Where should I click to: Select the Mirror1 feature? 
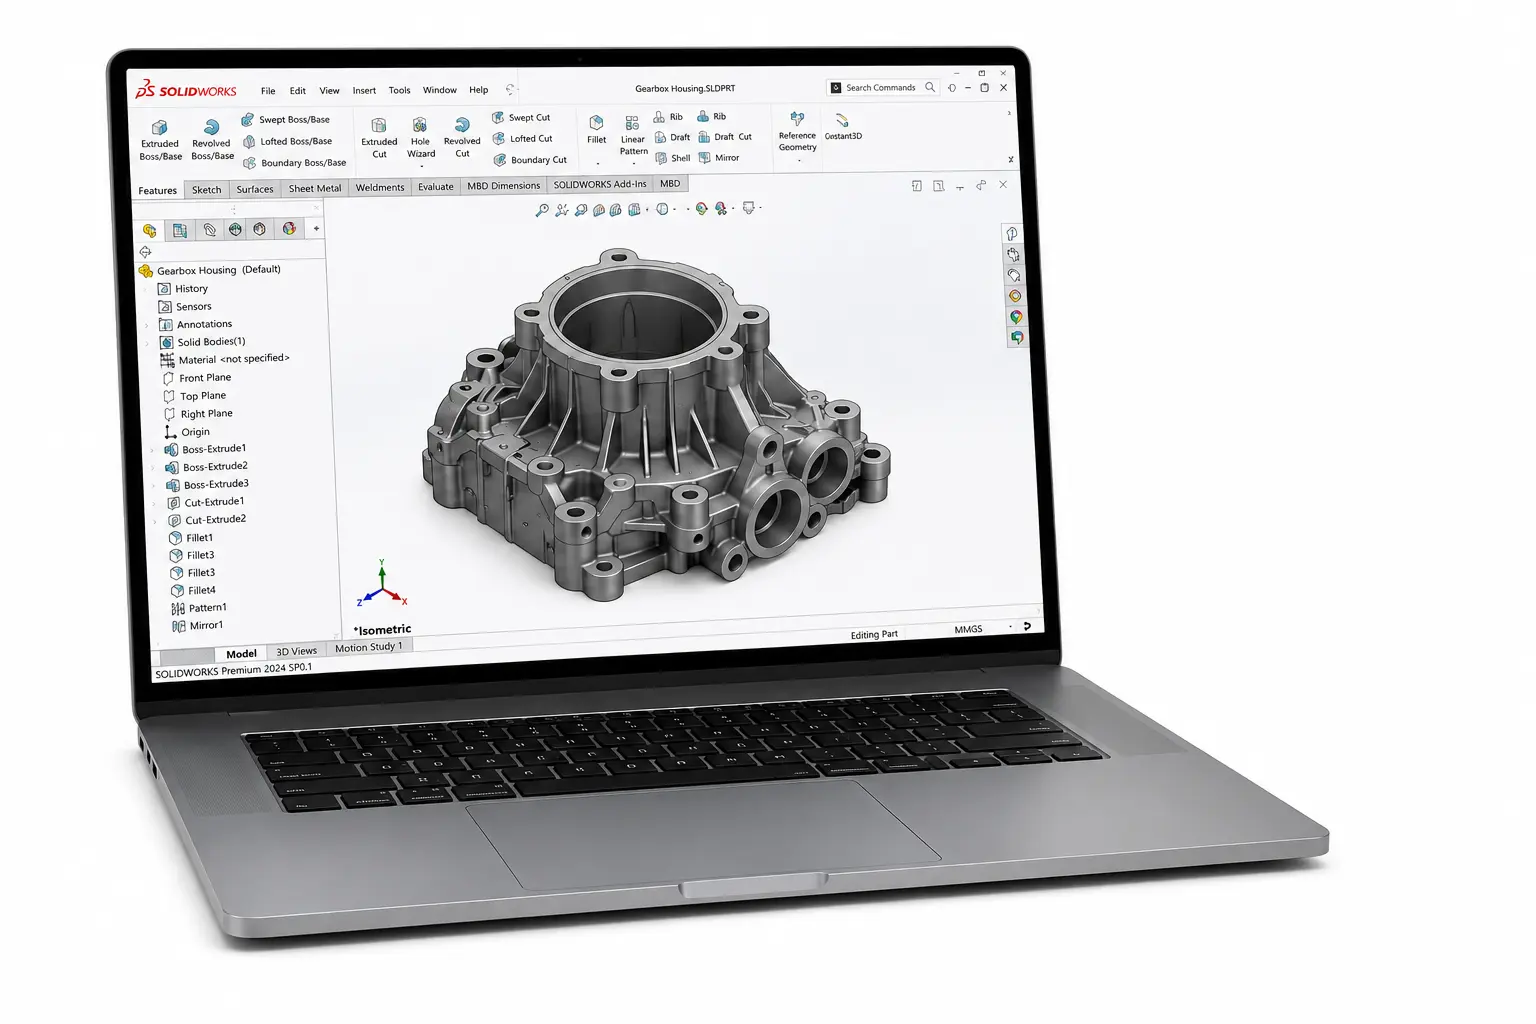[198, 626]
